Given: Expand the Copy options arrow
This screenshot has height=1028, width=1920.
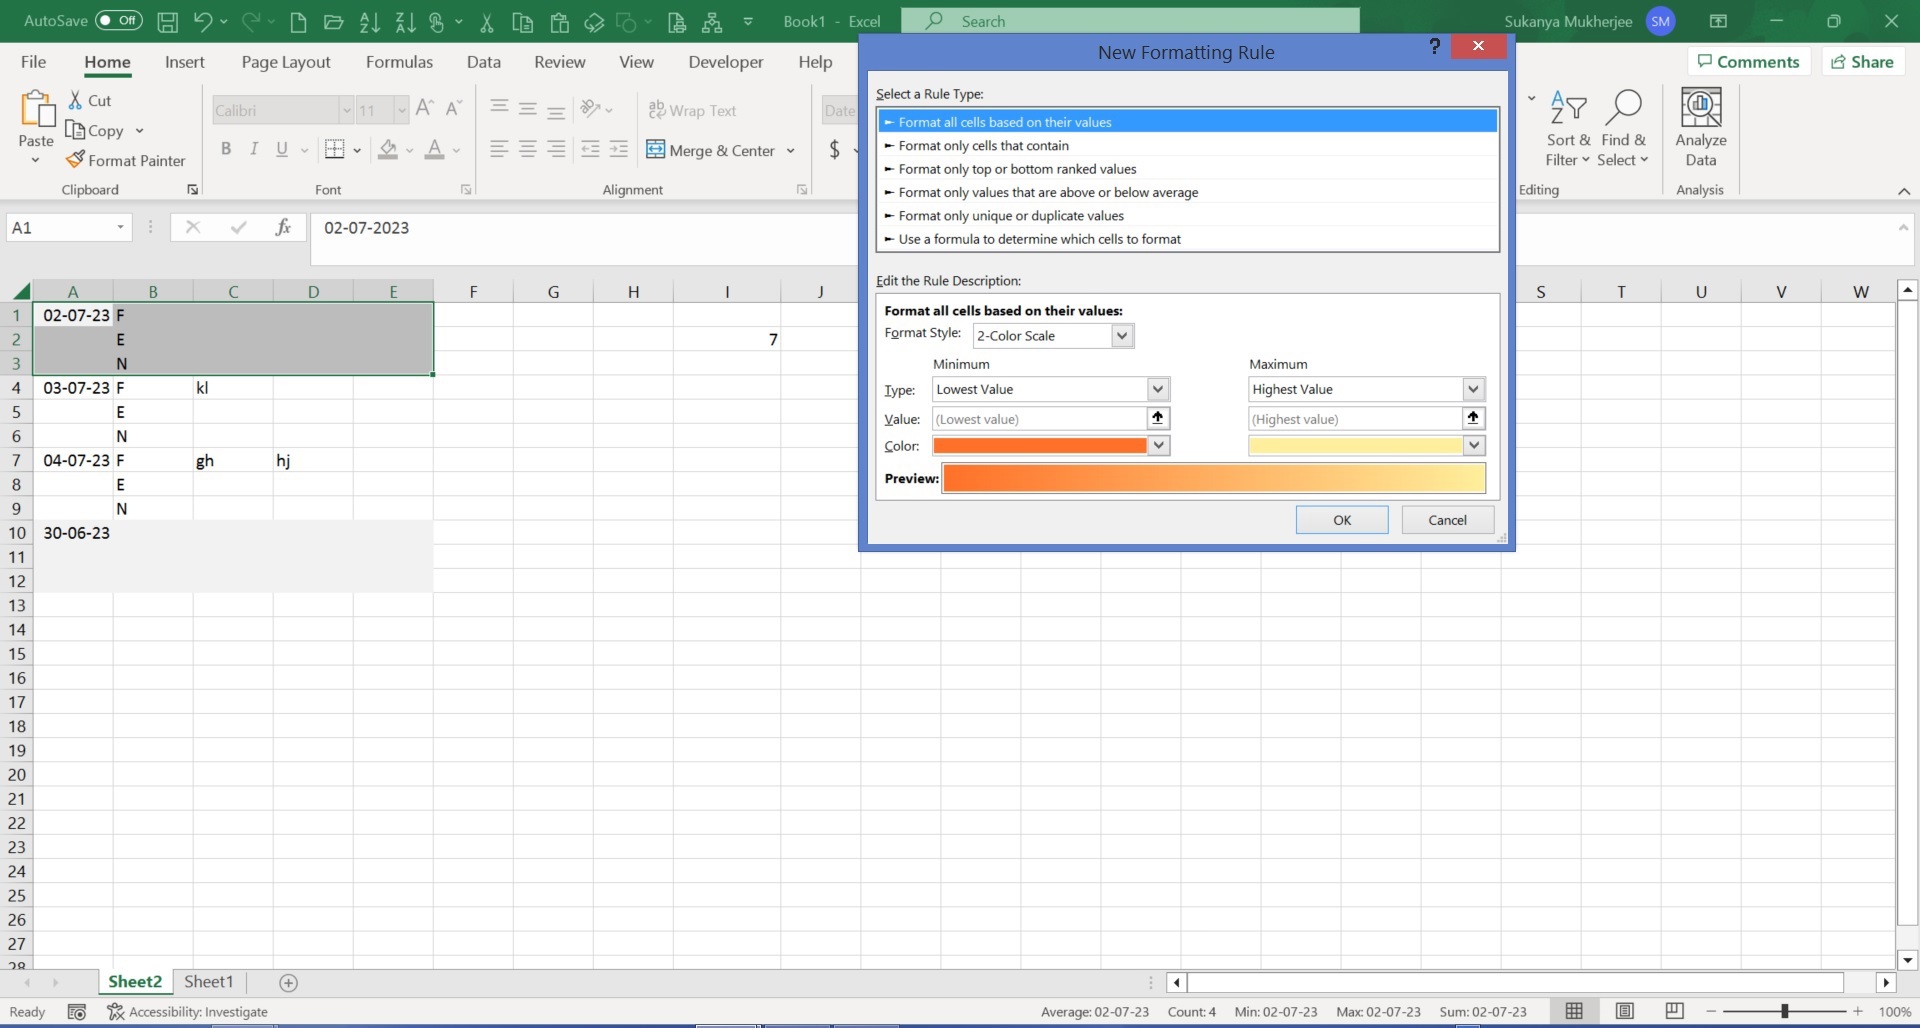Looking at the screenshot, I should click(x=139, y=130).
